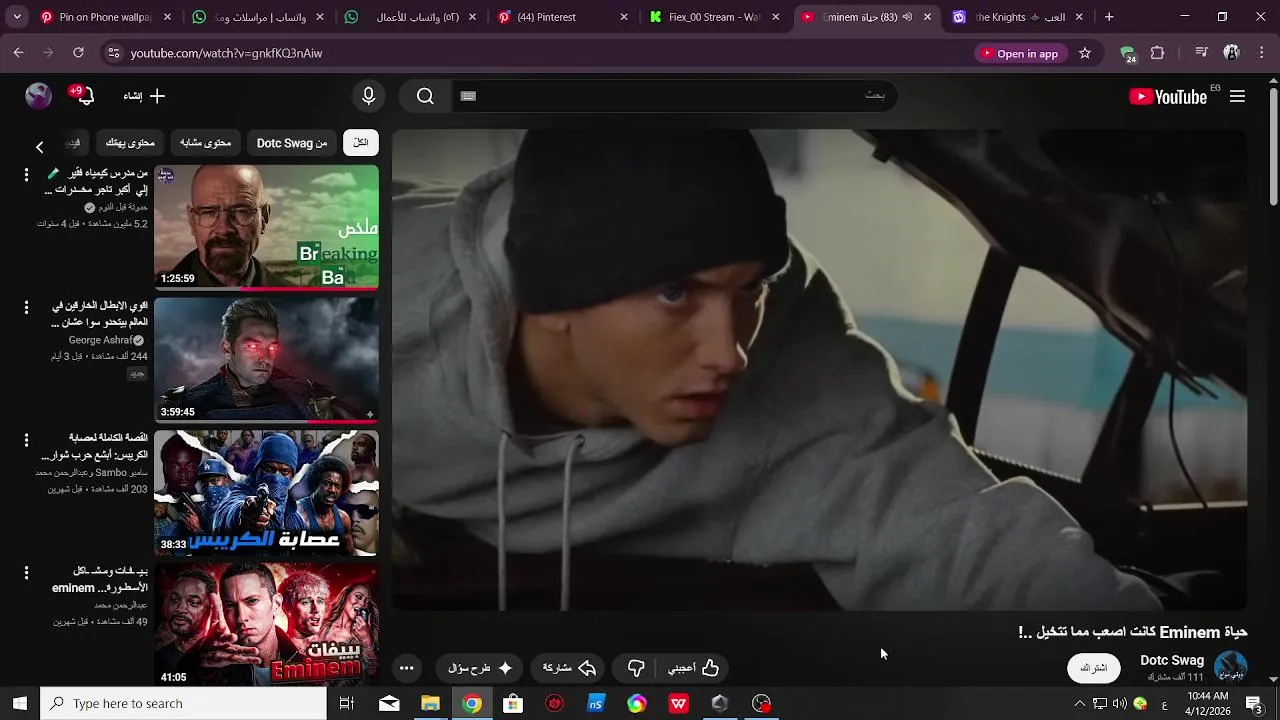This screenshot has height=720, width=1280.
Task: Open more actions three-dot menu below video
Action: pyautogui.click(x=406, y=668)
